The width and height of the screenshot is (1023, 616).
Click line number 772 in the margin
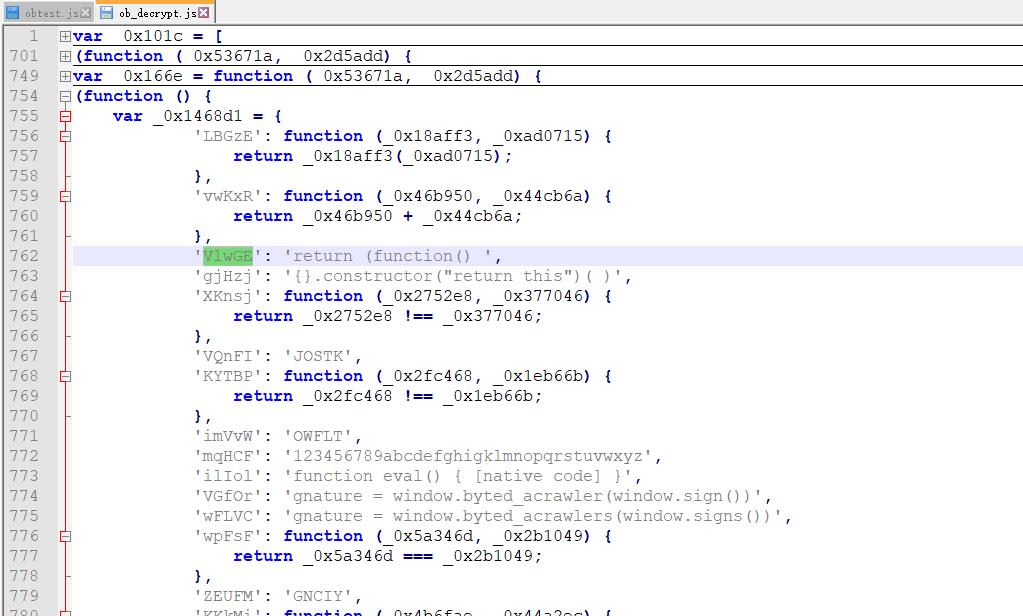tap(24, 455)
